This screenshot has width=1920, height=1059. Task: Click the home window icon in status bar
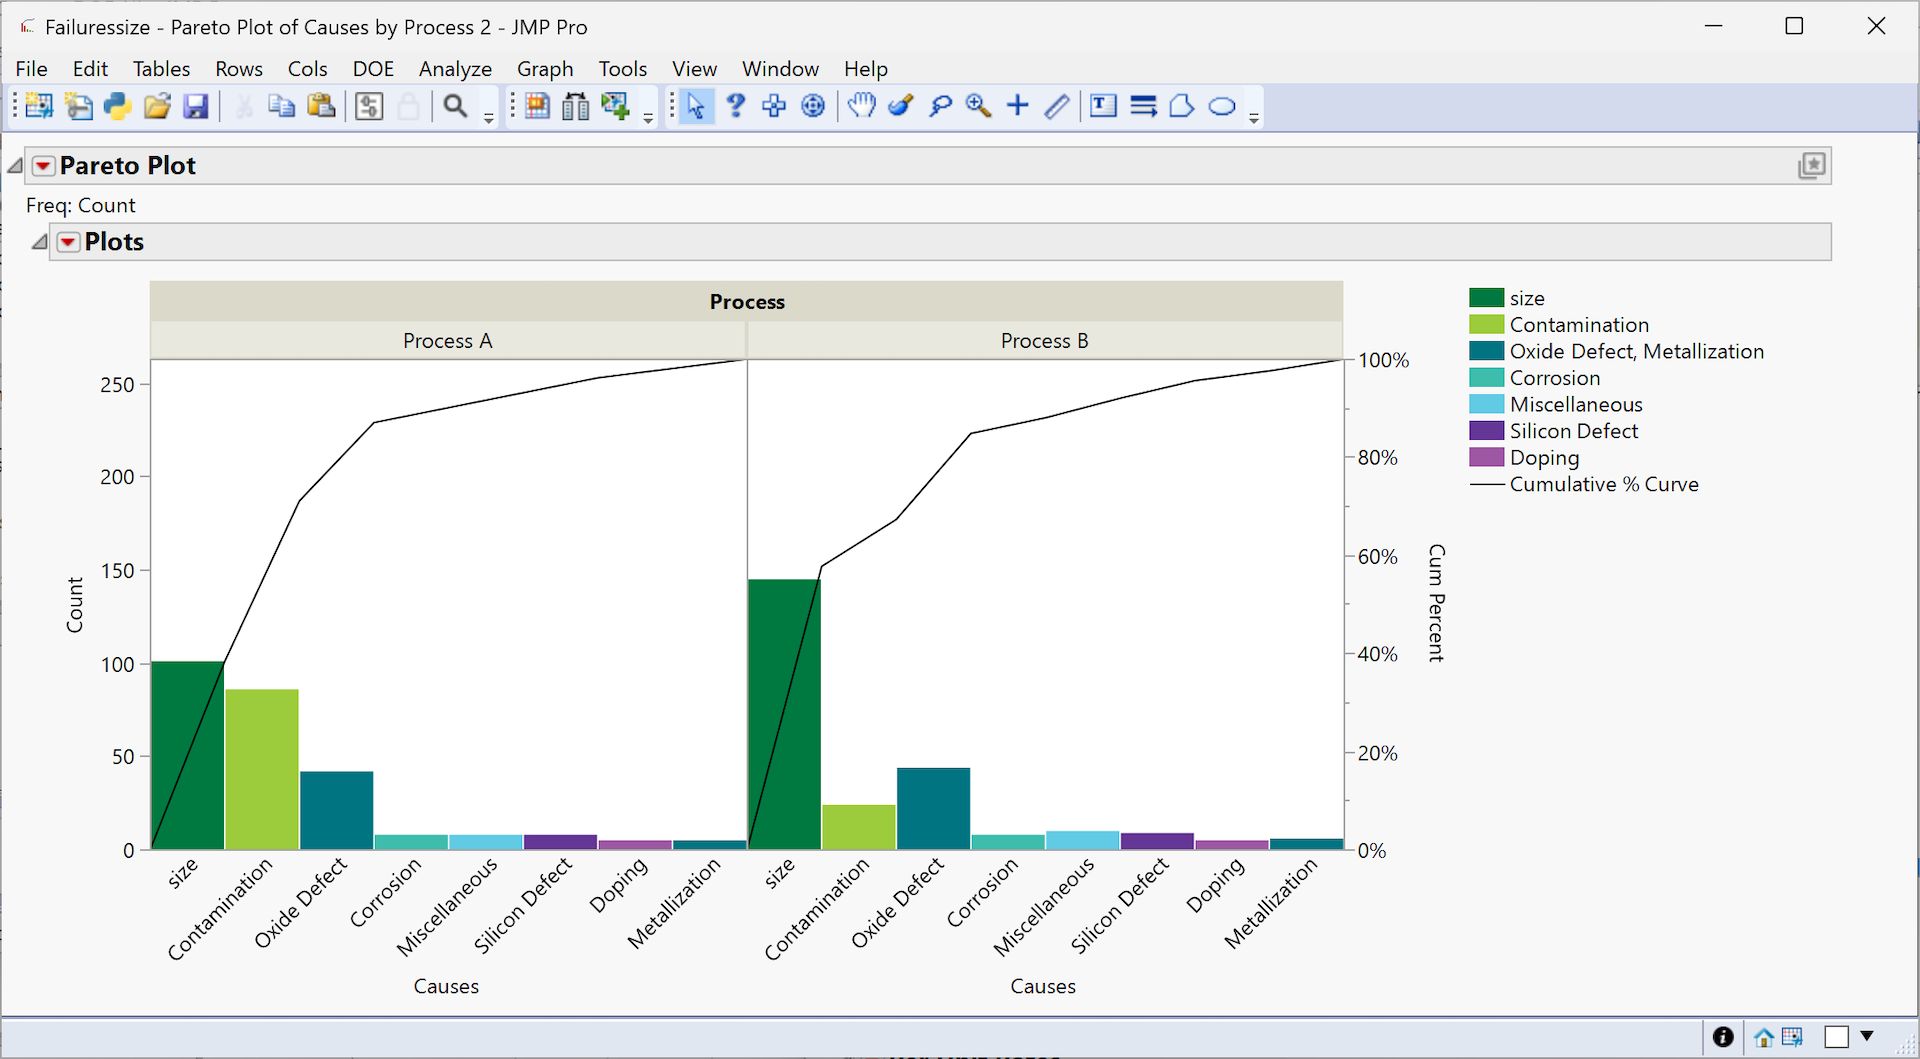point(1764,1037)
